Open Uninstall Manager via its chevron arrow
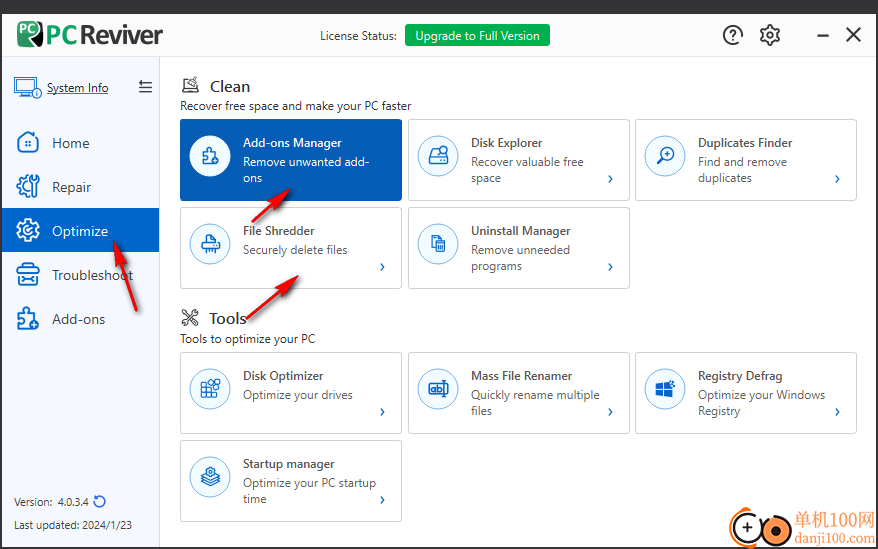Image resolution: width=878 pixels, height=549 pixels. (x=610, y=267)
